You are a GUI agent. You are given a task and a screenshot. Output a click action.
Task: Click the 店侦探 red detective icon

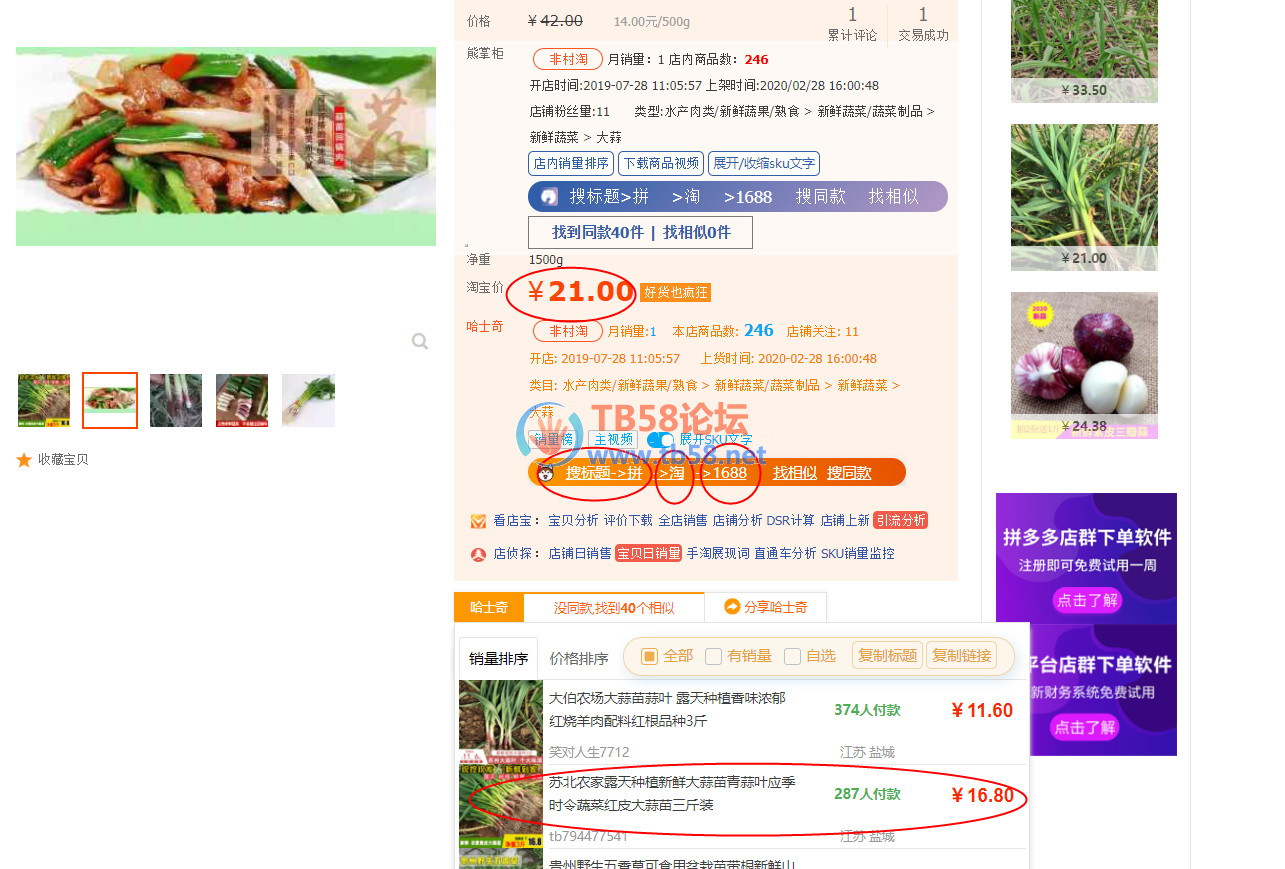click(x=478, y=554)
